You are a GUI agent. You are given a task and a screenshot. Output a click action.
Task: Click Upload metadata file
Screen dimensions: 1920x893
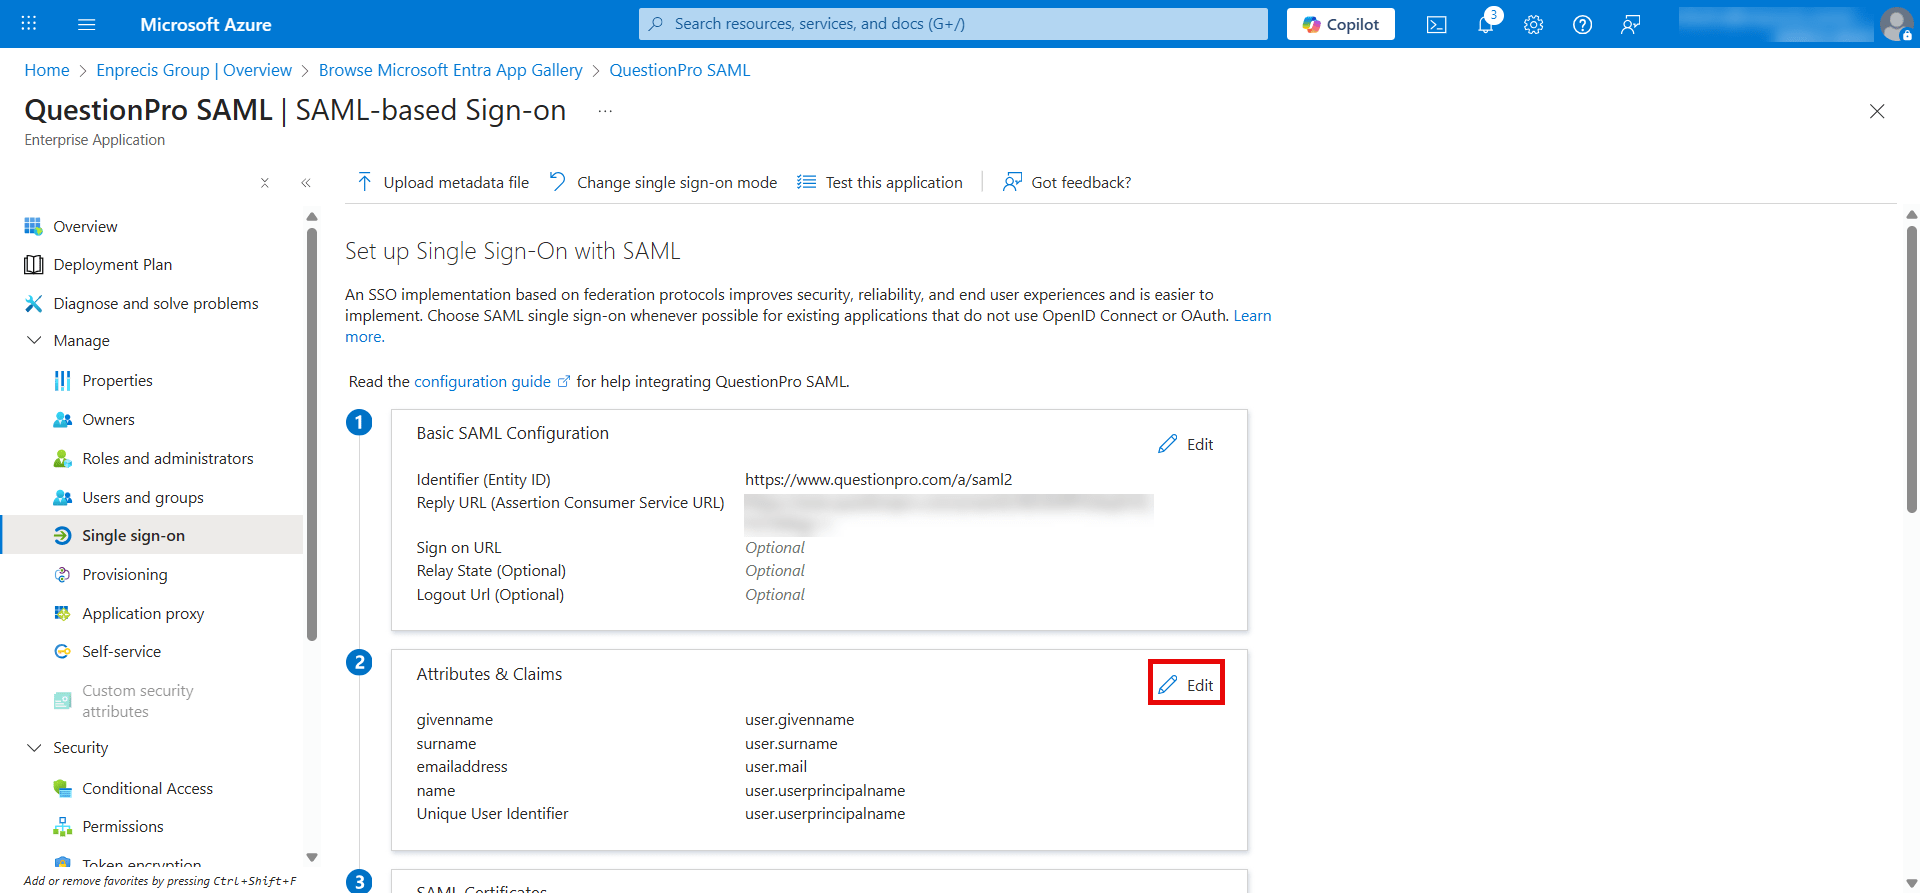click(443, 182)
